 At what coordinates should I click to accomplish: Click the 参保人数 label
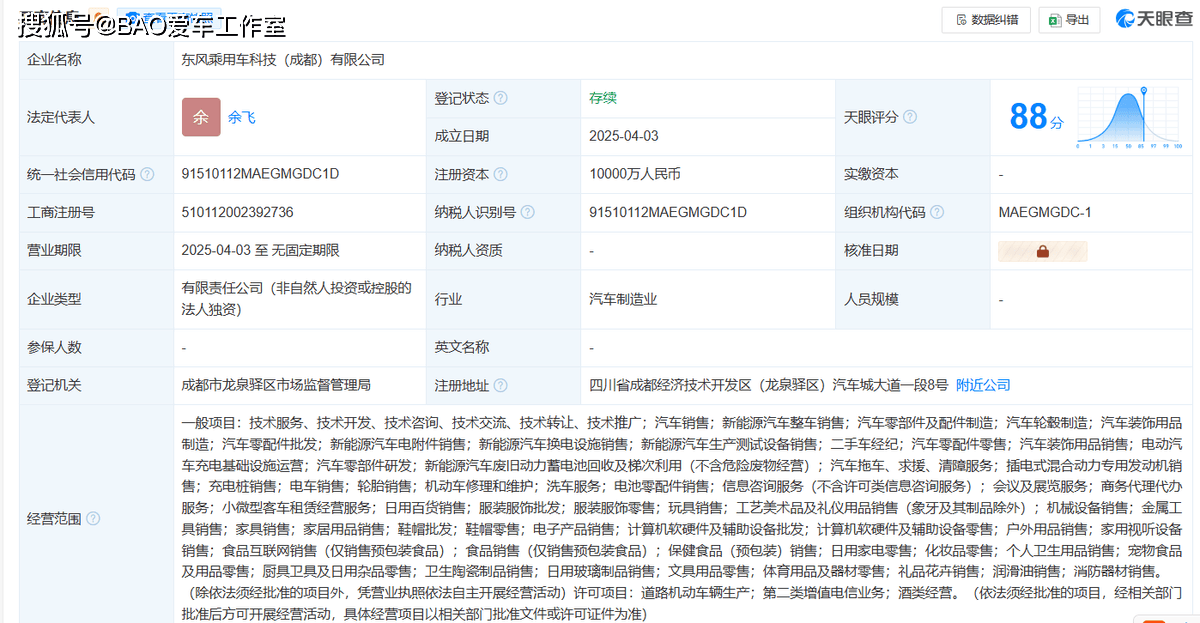click(x=54, y=347)
